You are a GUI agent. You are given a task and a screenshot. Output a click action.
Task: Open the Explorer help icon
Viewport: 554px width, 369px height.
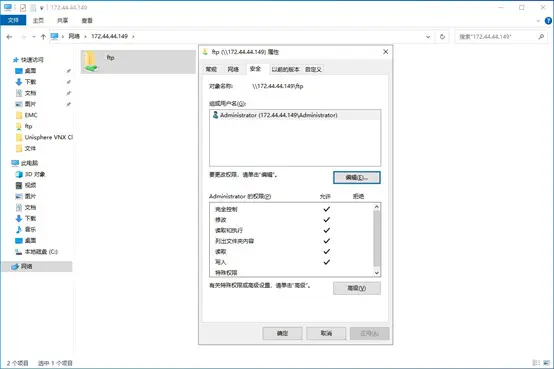tap(548, 21)
